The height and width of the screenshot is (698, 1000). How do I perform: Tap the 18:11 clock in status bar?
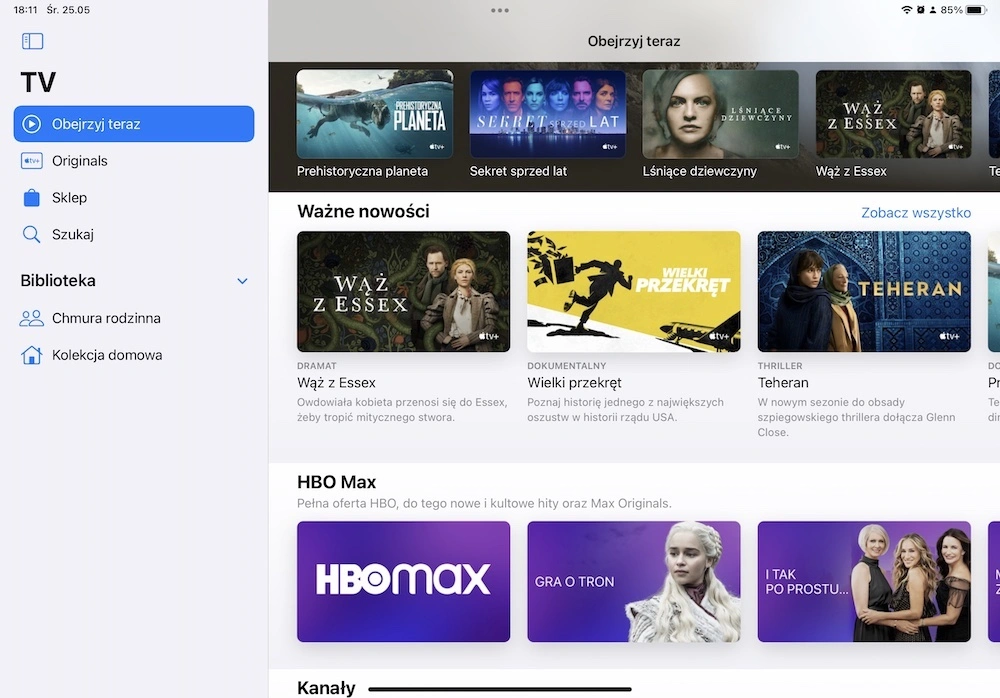(x=26, y=10)
